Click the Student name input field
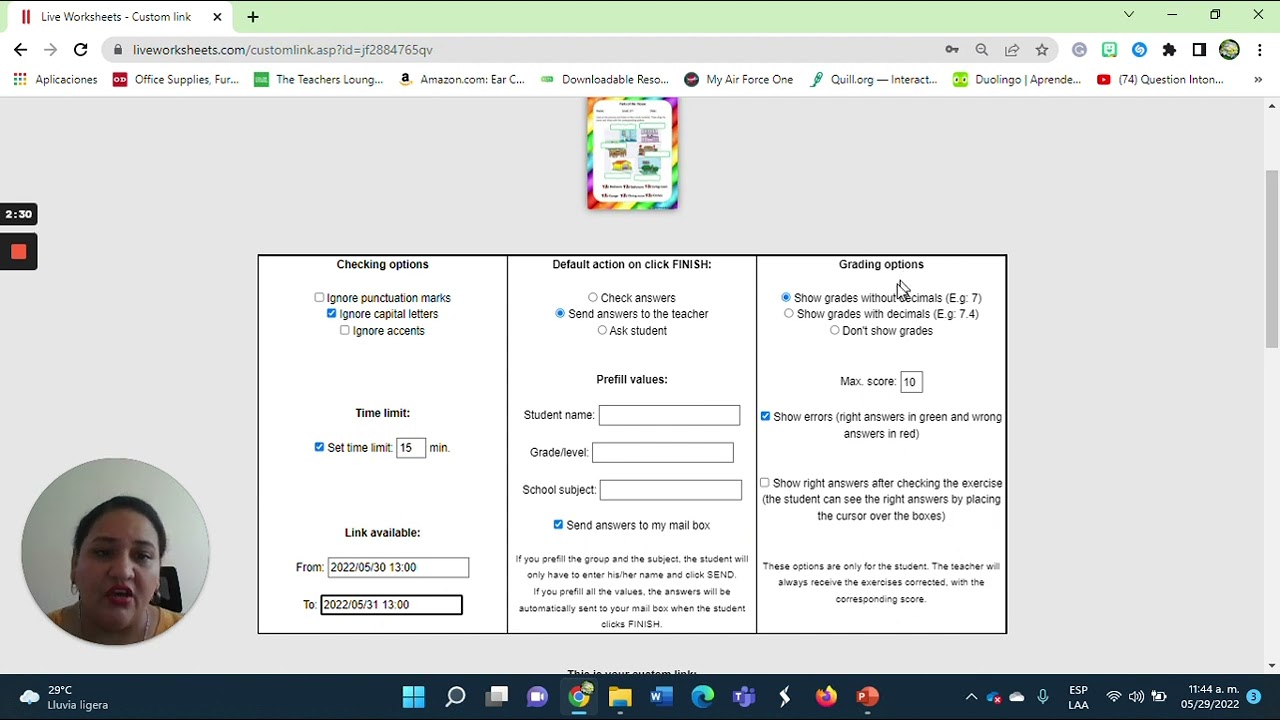The image size is (1280, 720). click(669, 415)
